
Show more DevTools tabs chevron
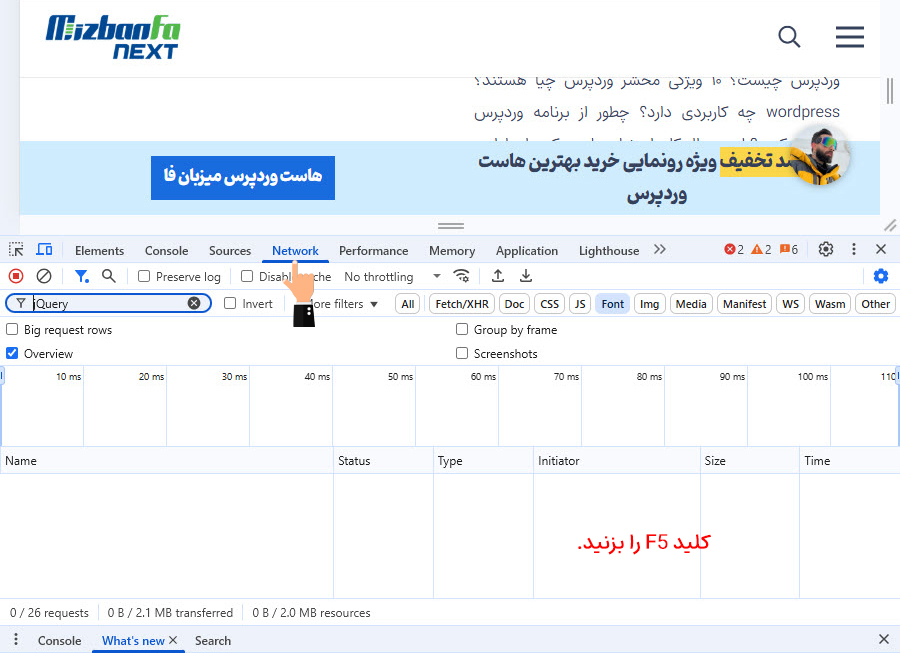click(x=660, y=249)
